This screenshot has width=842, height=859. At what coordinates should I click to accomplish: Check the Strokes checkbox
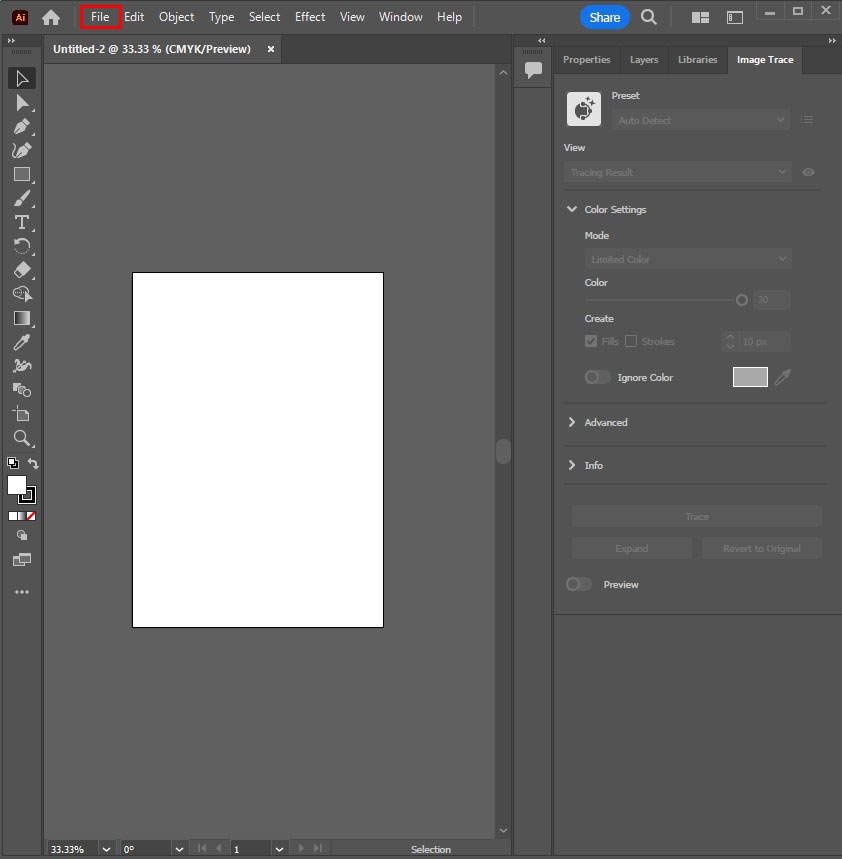coord(631,341)
